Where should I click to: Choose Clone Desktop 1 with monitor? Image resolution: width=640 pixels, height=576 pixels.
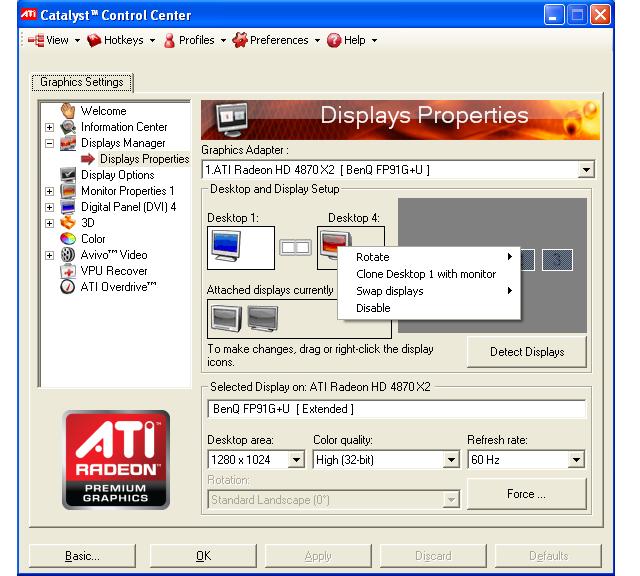point(429,274)
